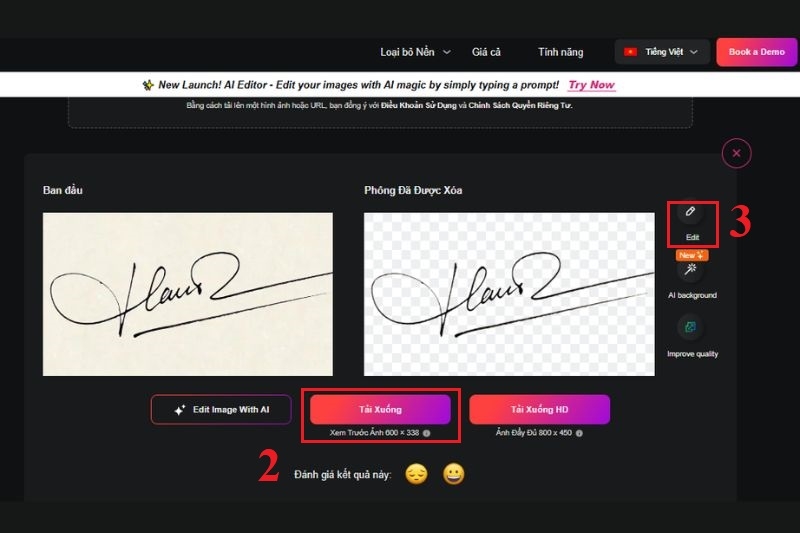The height and width of the screenshot is (533, 800).
Task: Open the Tiếng Việt language selector
Action: click(662, 52)
